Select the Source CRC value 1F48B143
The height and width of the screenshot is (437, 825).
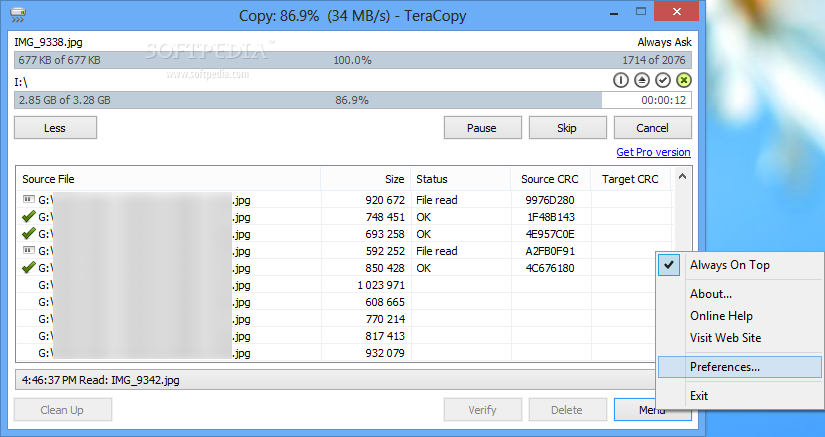(551, 217)
